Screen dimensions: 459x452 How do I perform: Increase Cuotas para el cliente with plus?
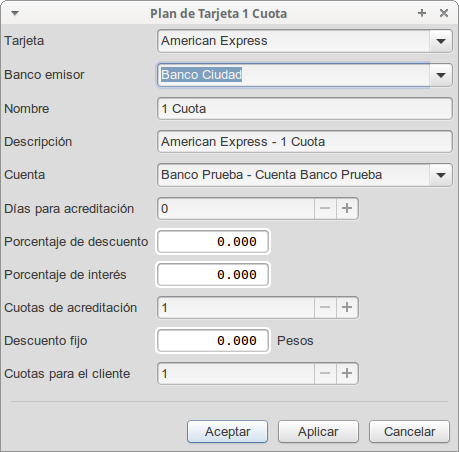pos(347,374)
